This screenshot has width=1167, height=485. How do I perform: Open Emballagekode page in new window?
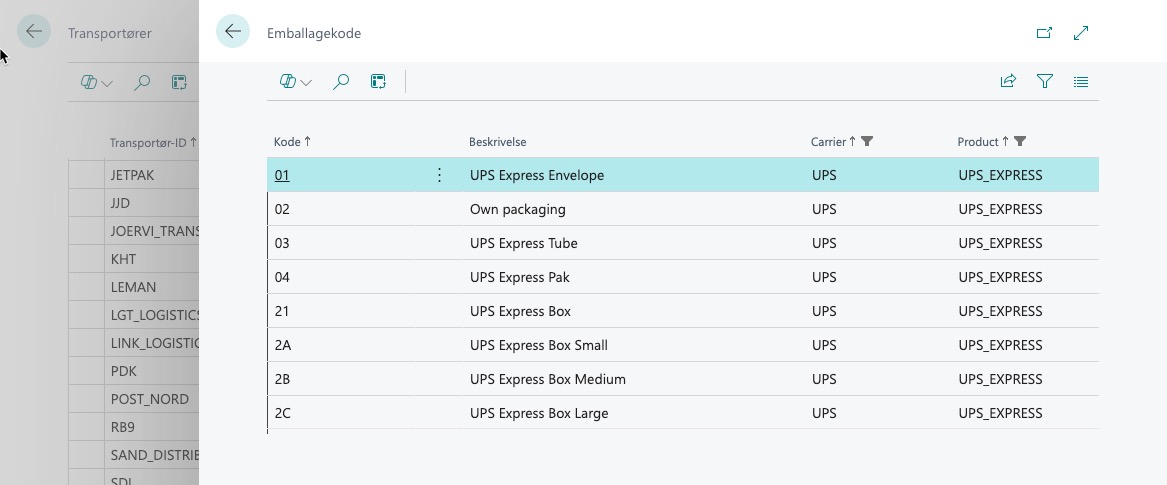coord(1044,33)
